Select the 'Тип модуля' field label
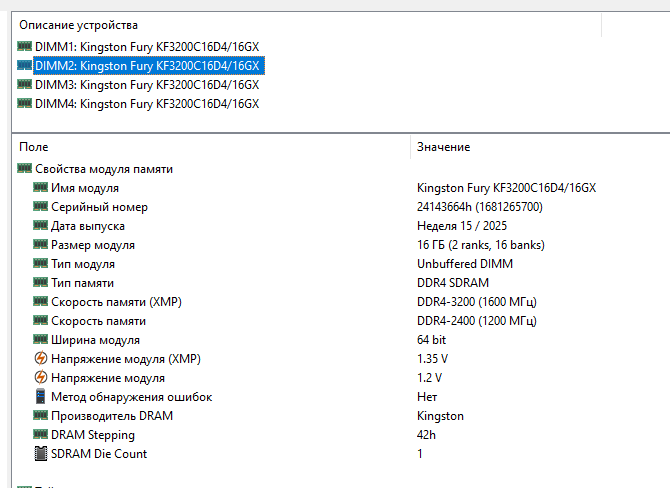Screen dimensions: 670x488 click(83, 264)
